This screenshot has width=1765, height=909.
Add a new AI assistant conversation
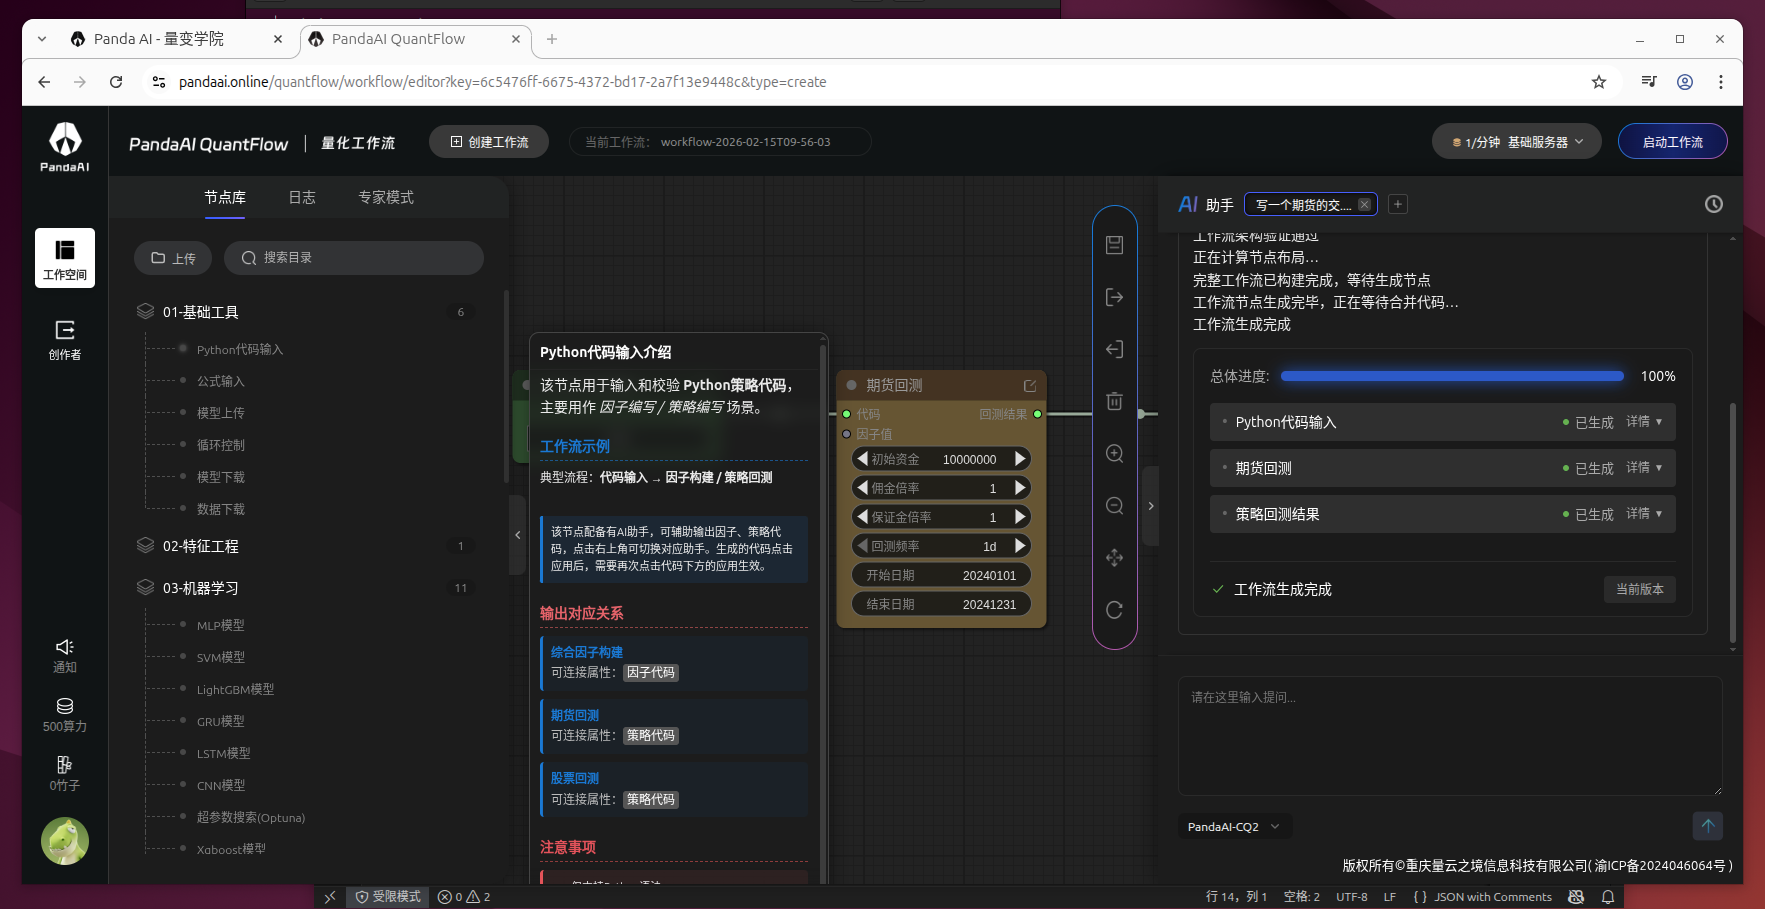pyautogui.click(x=1398, y=204)
